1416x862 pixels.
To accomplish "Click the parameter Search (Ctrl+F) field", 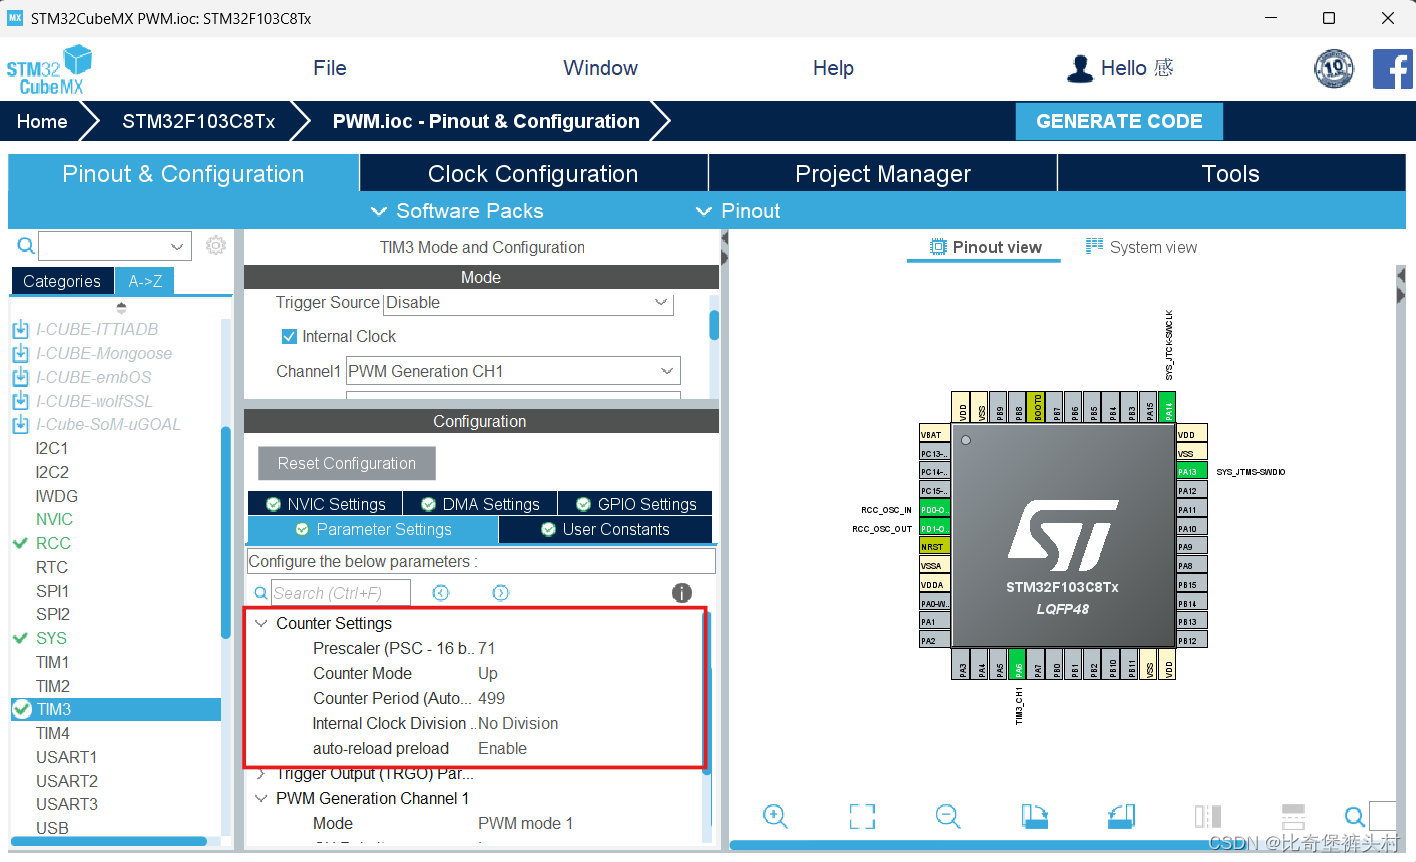I will [340, 593].
